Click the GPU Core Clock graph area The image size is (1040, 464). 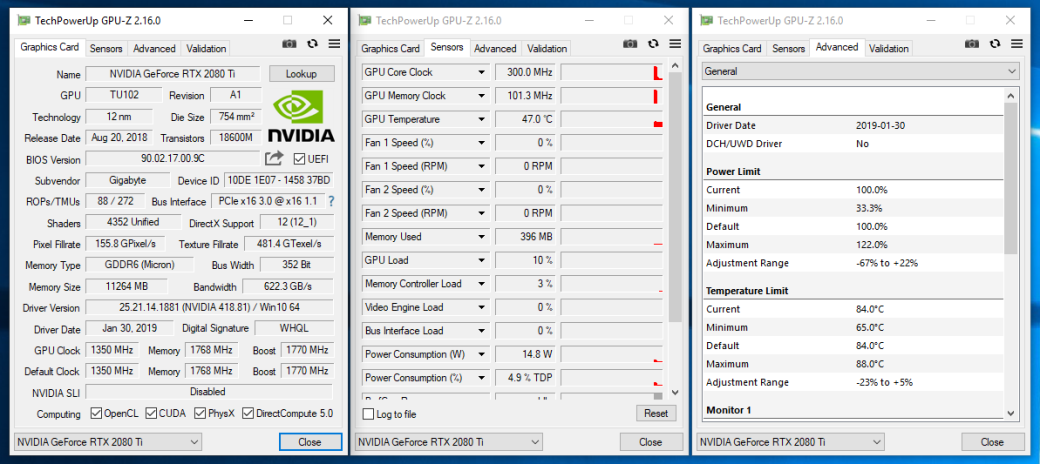(x=612, y=72)
